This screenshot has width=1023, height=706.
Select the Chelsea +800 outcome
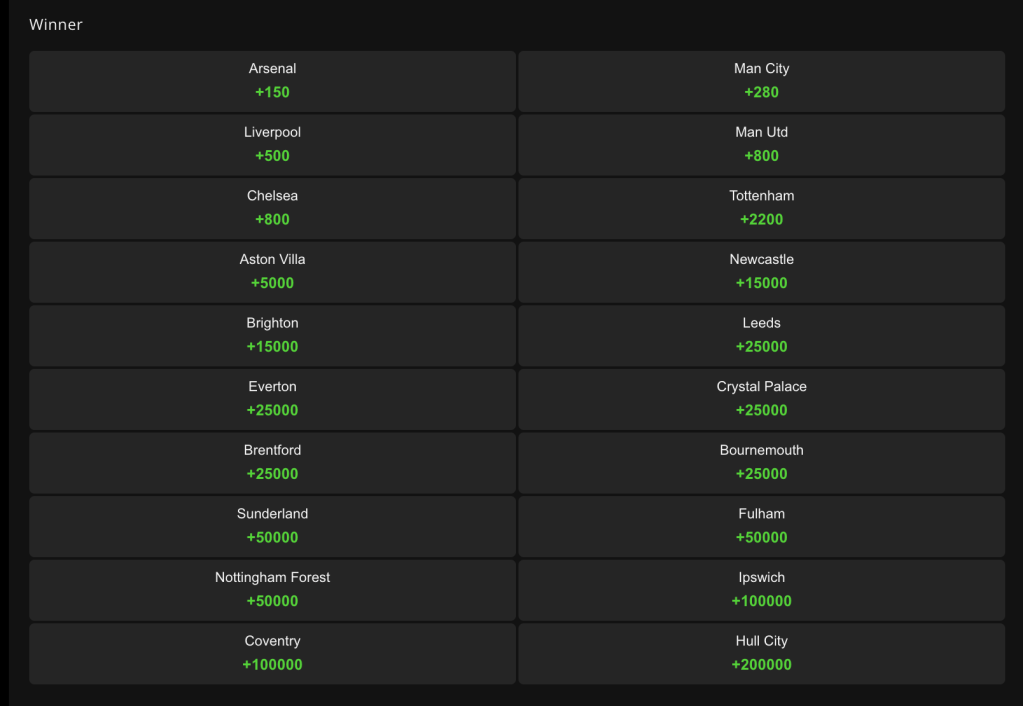point(272,208)
